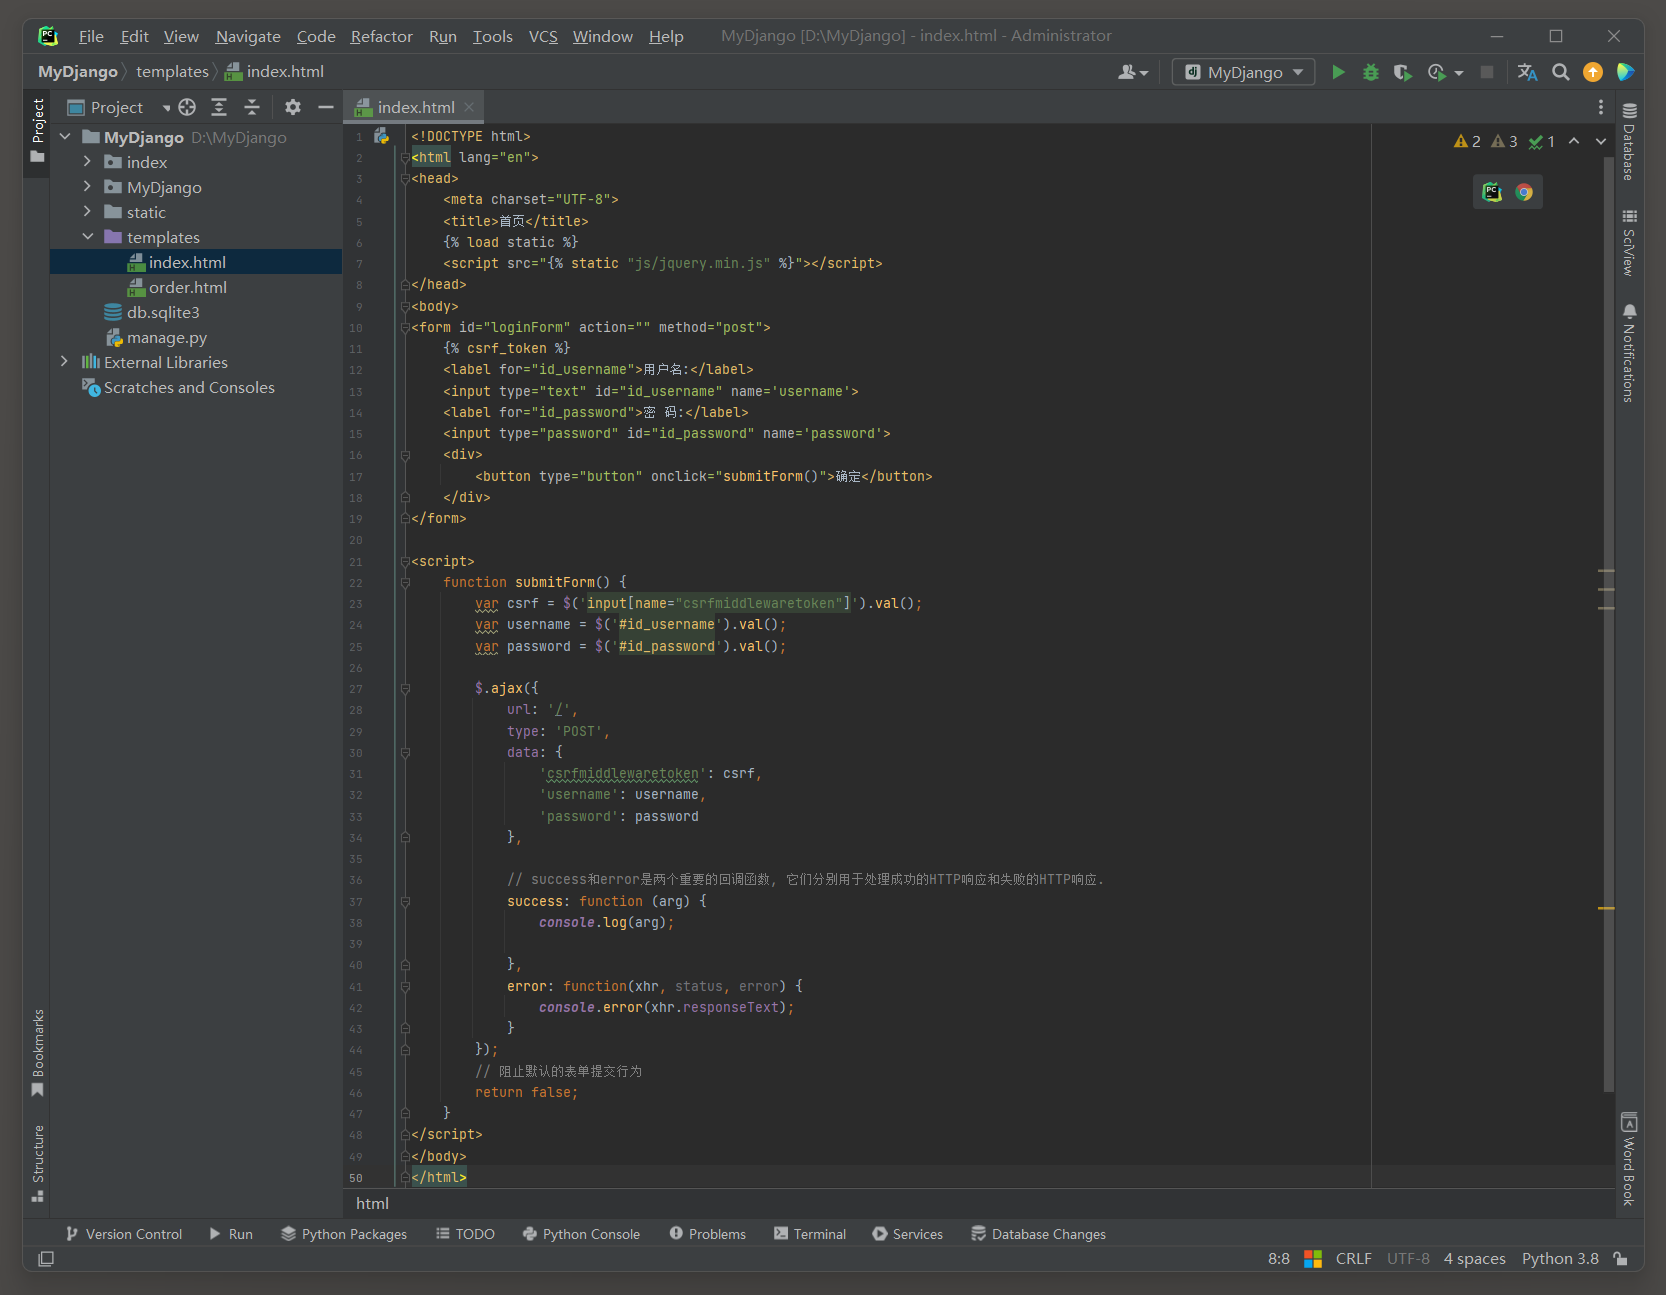Click the stop process icon

coord(1487,72)
